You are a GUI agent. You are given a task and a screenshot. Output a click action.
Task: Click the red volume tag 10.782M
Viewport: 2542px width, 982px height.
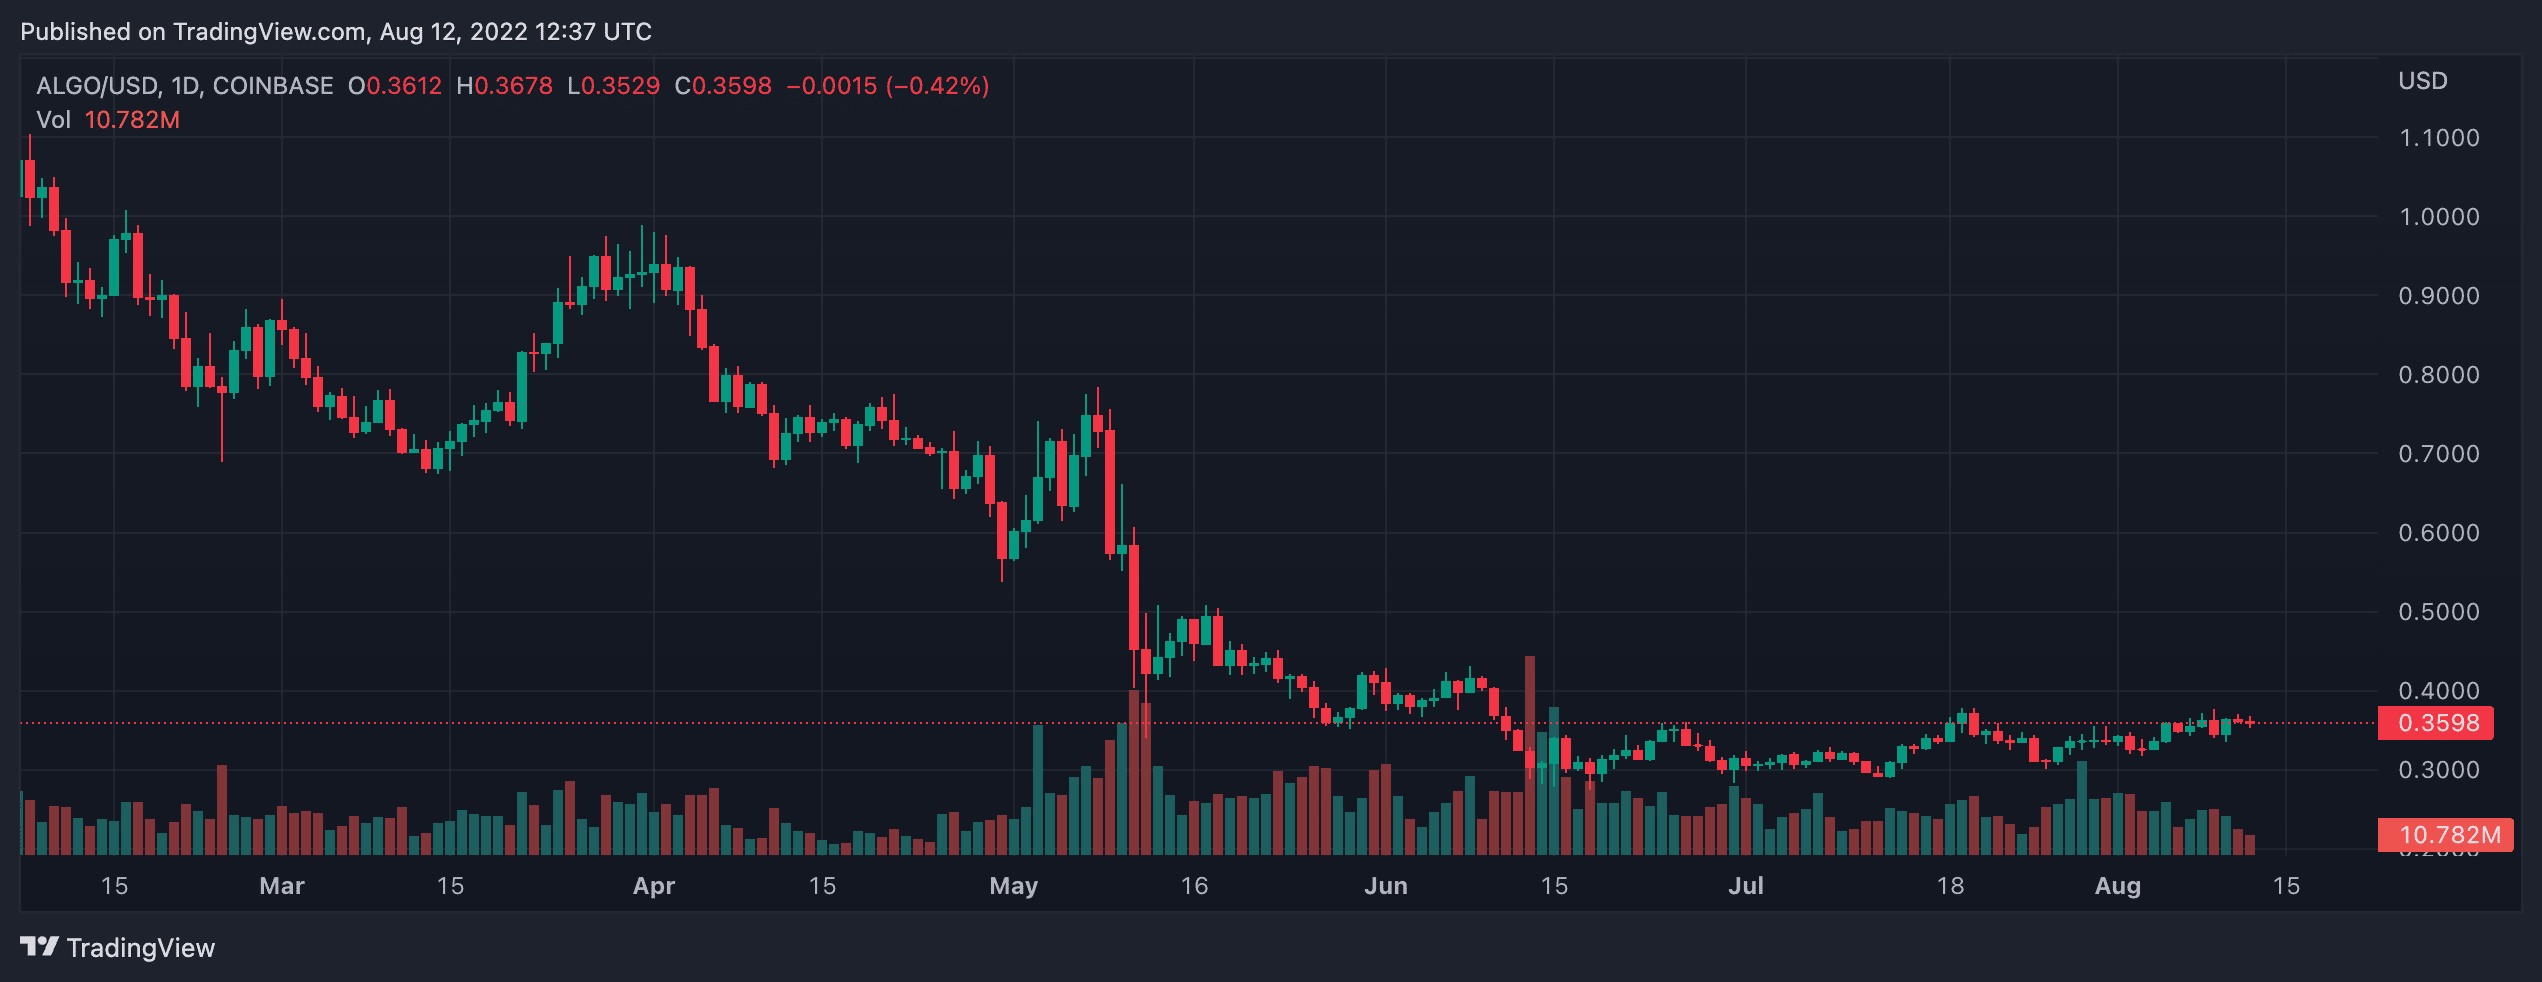coord(2445,835)
